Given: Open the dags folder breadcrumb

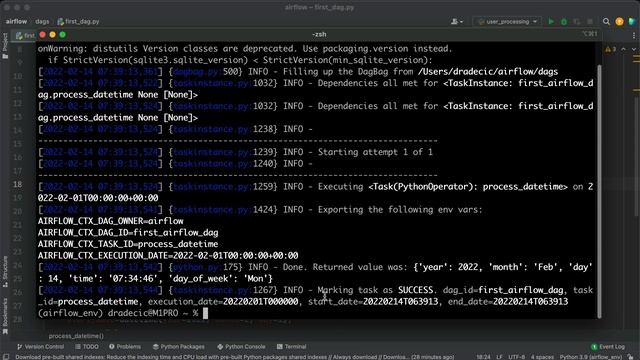Looking at the screenshot, I should point(42,22).
